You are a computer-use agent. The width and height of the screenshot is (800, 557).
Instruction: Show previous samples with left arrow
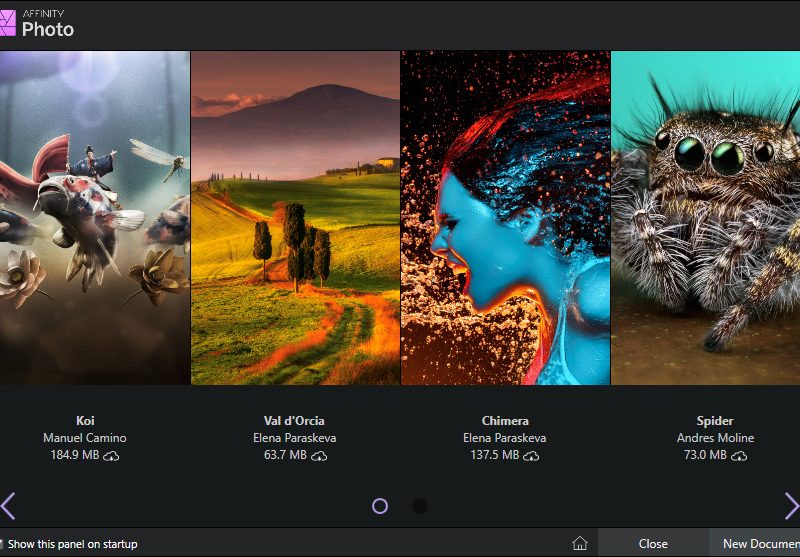coord(8,506)
